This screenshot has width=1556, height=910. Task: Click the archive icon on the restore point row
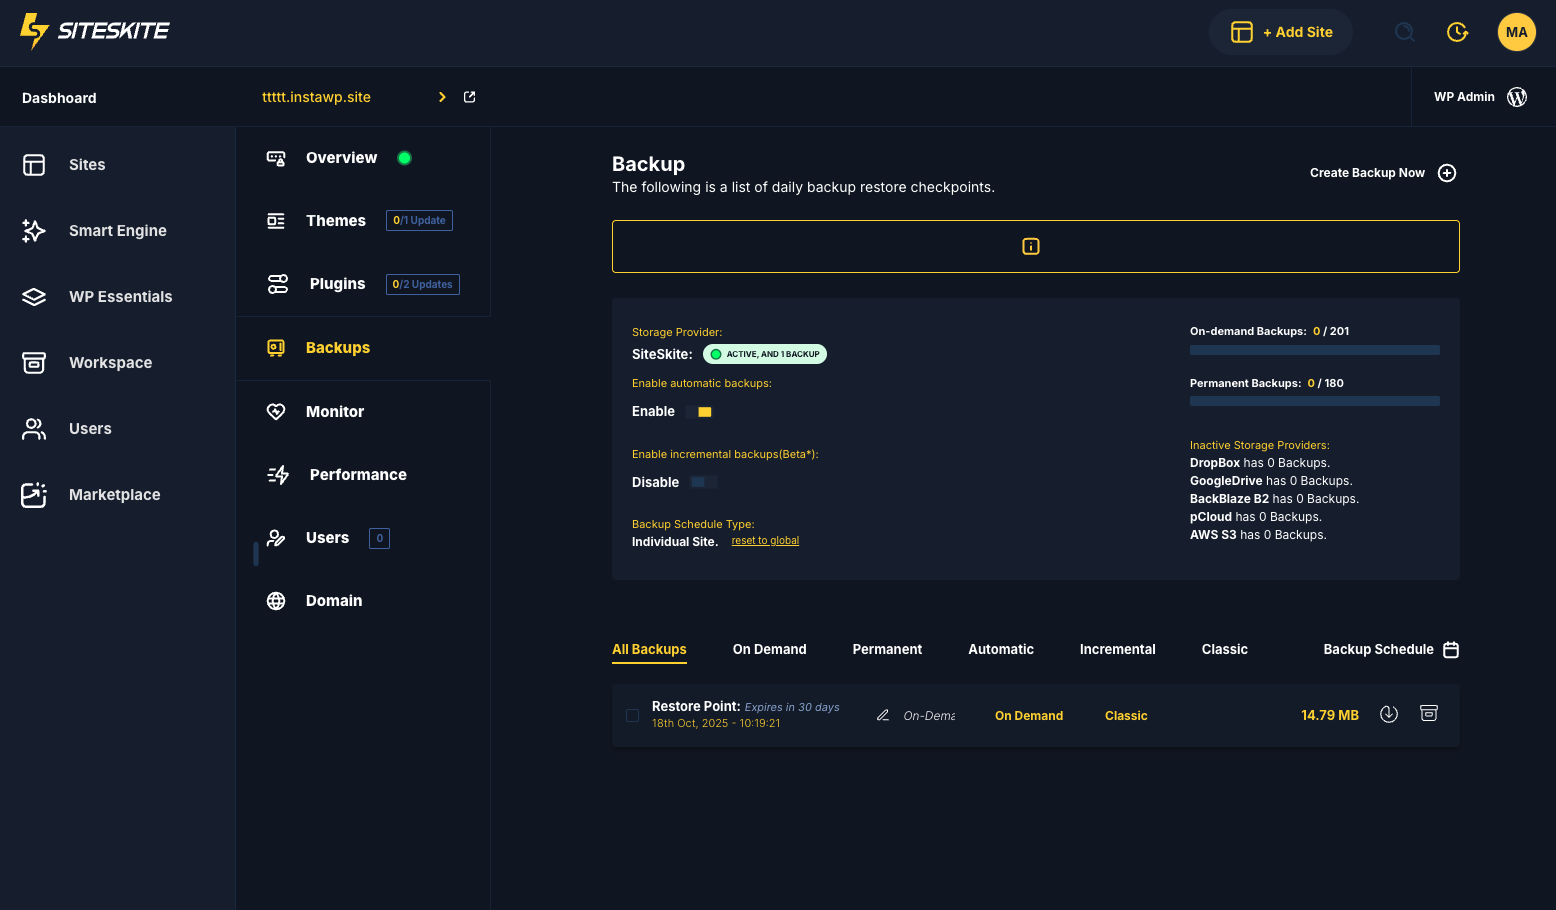[x=1429, y=714]
